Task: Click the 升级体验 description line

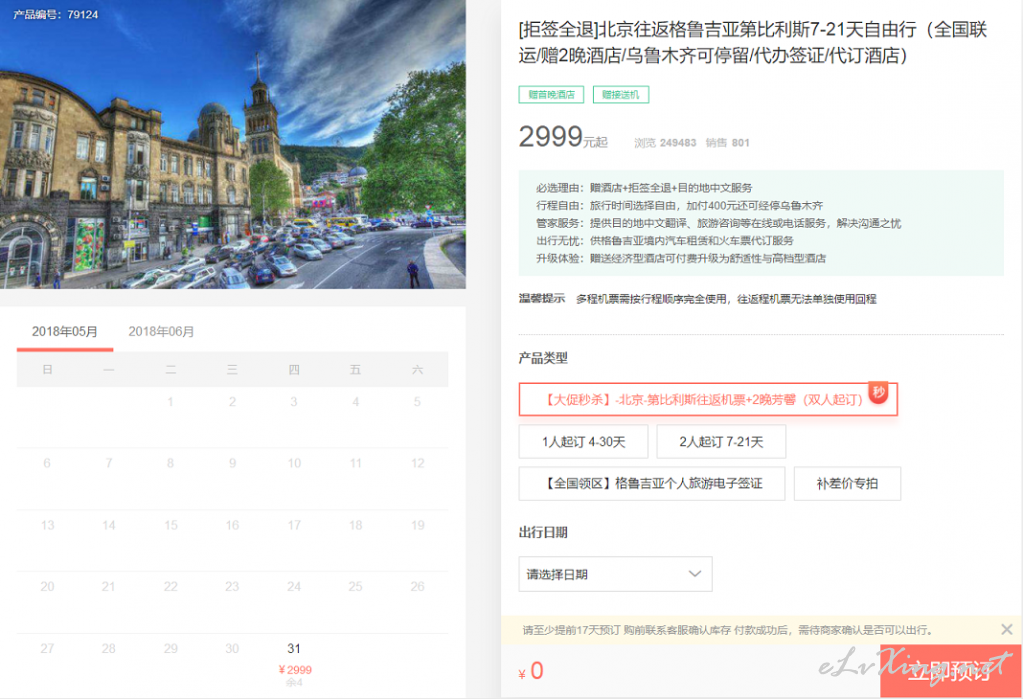Action: click(x=681, y=258)
